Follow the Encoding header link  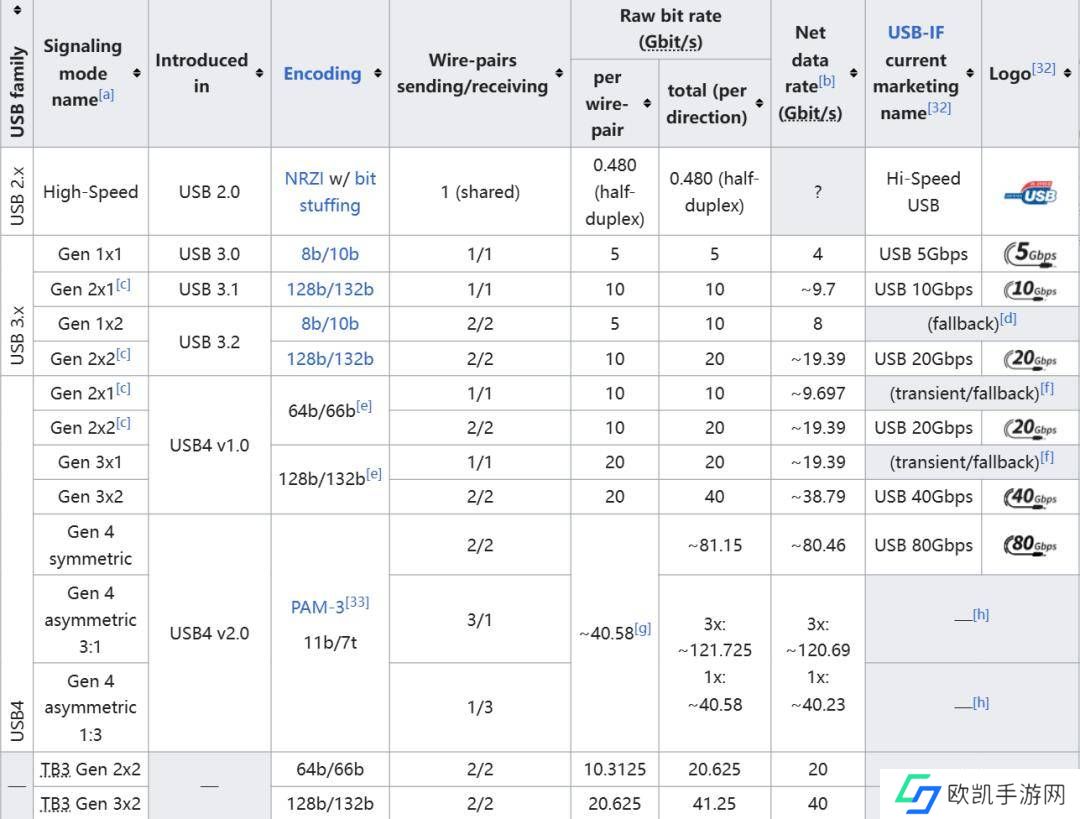[322, 74]
